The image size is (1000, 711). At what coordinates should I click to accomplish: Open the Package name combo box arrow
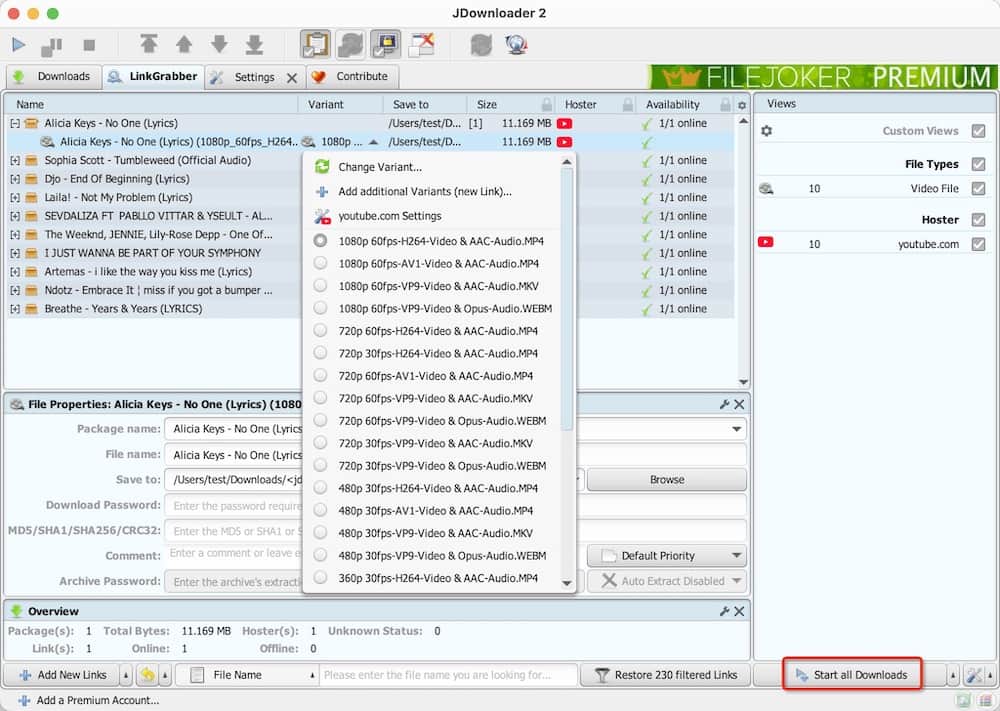(737, 429)
